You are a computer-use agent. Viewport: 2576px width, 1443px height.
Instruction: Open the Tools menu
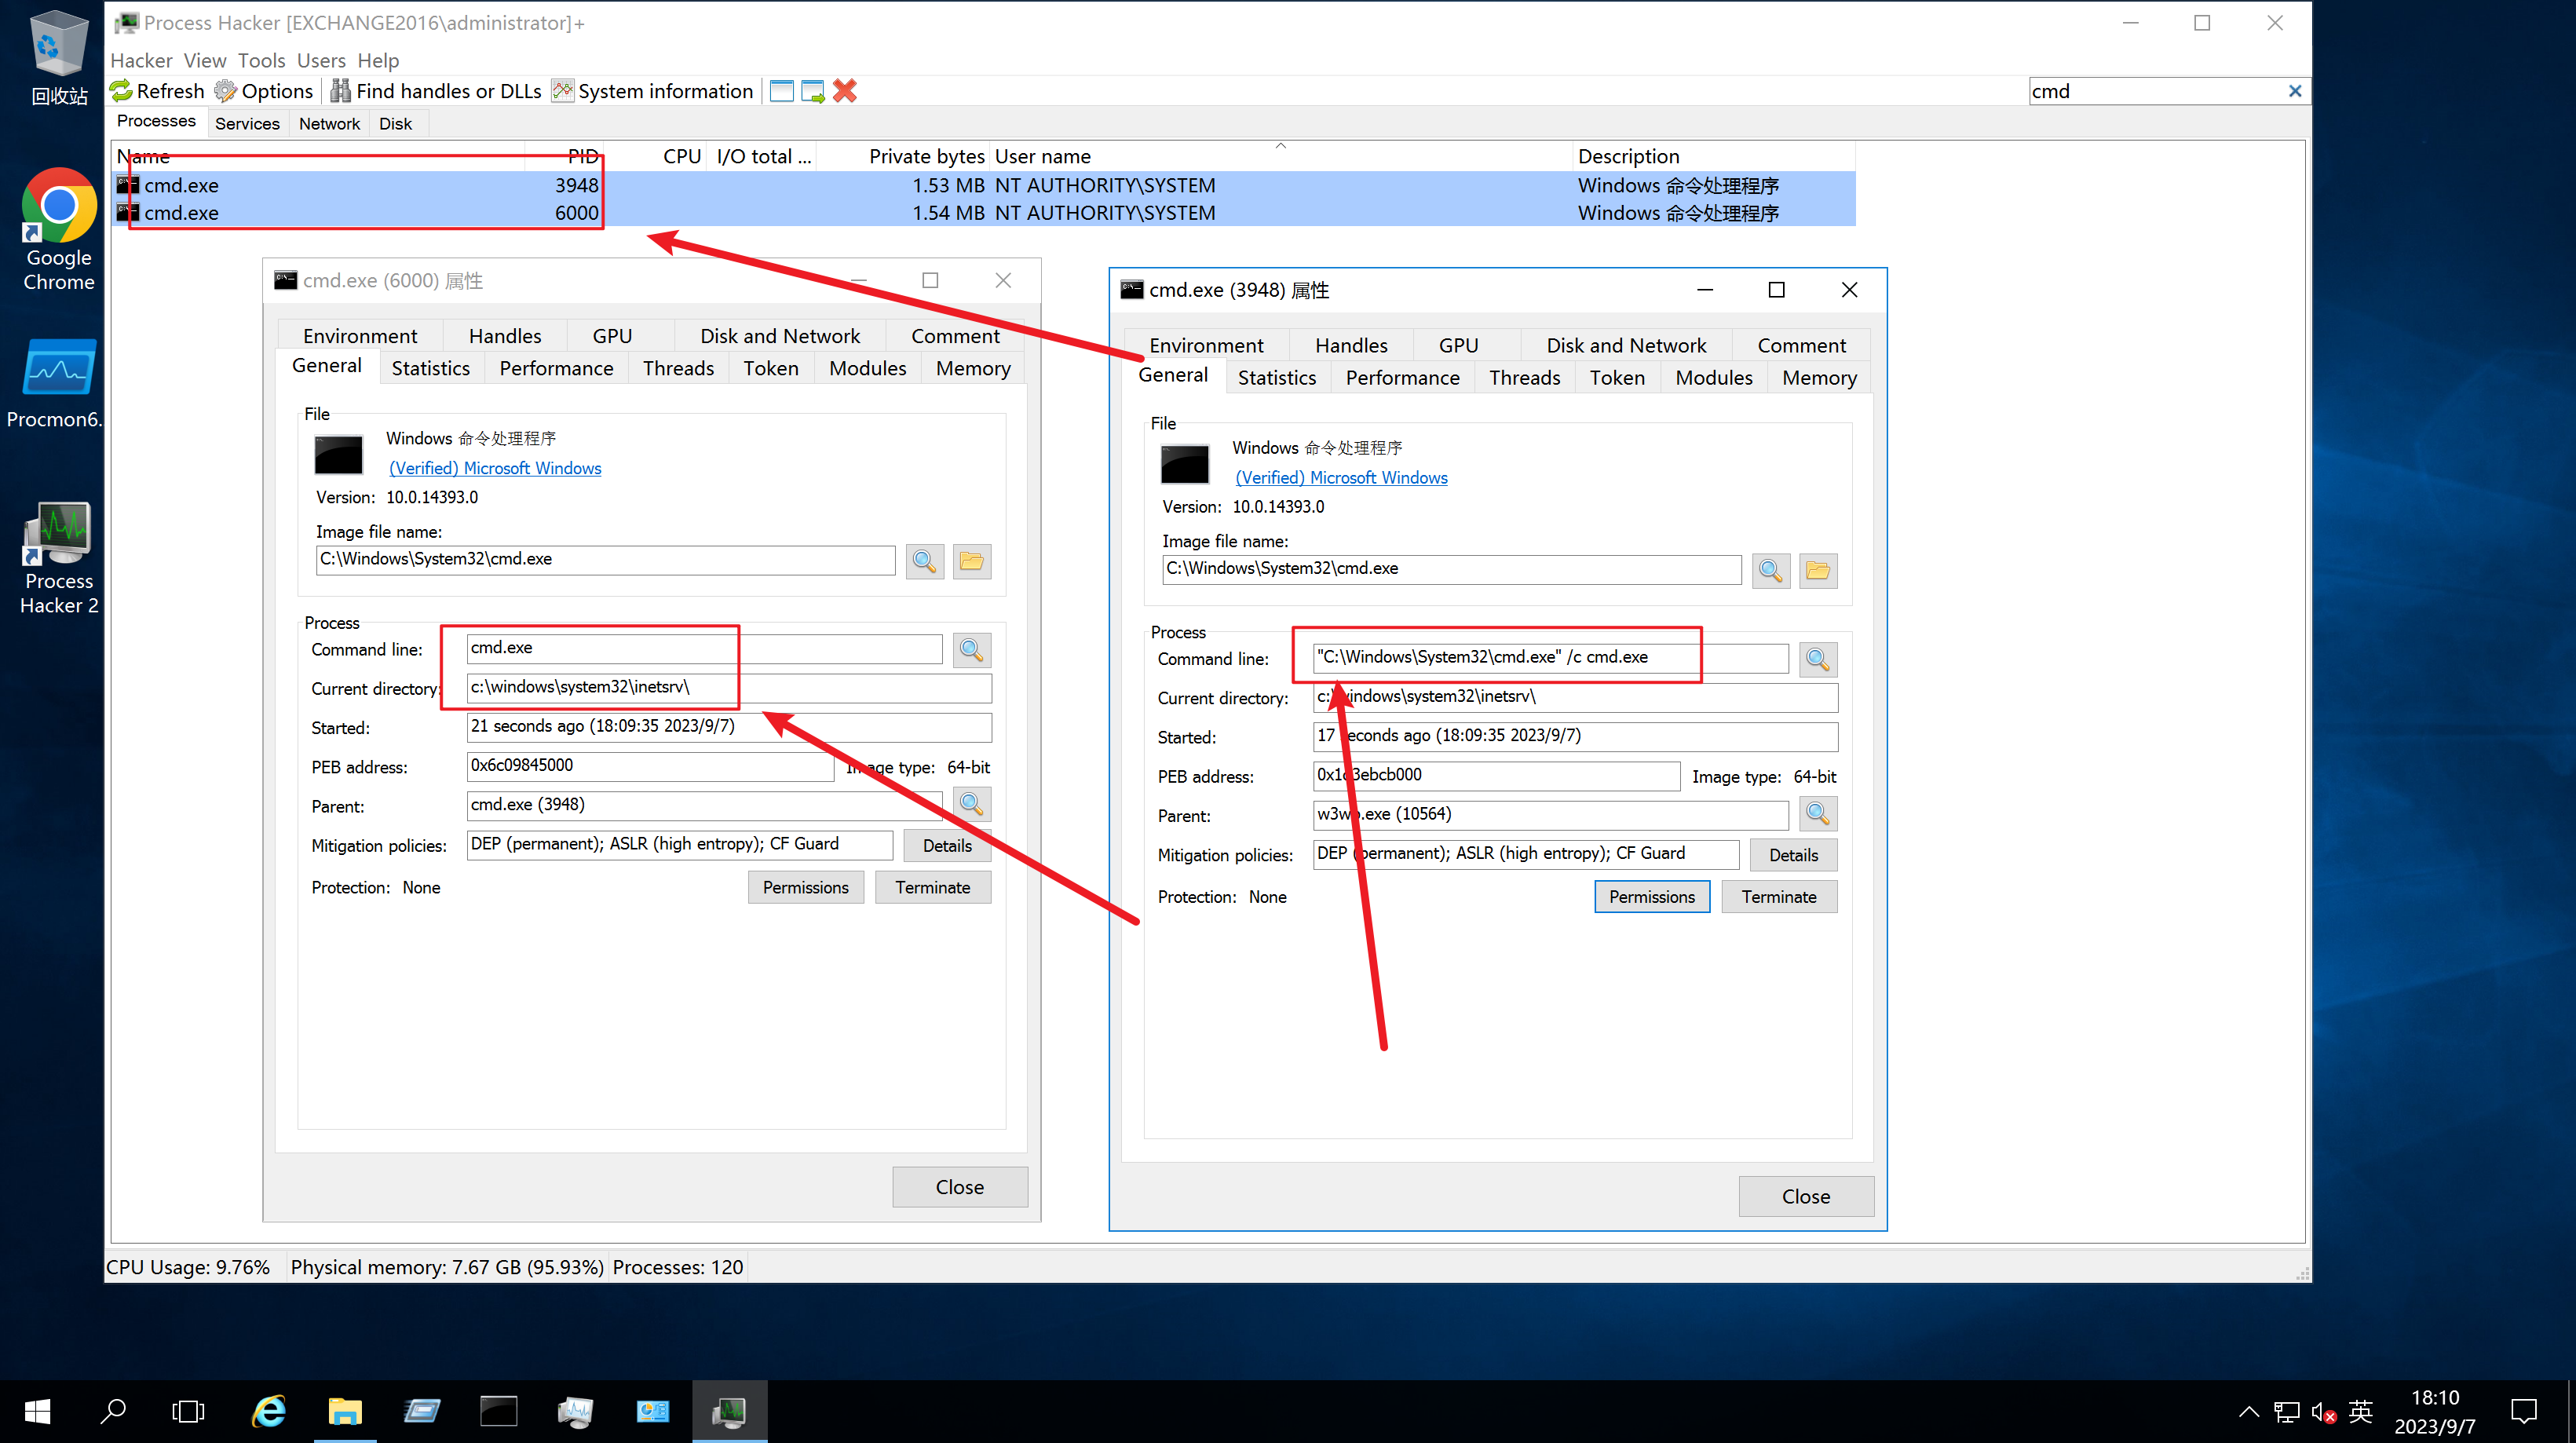[261, 61]
